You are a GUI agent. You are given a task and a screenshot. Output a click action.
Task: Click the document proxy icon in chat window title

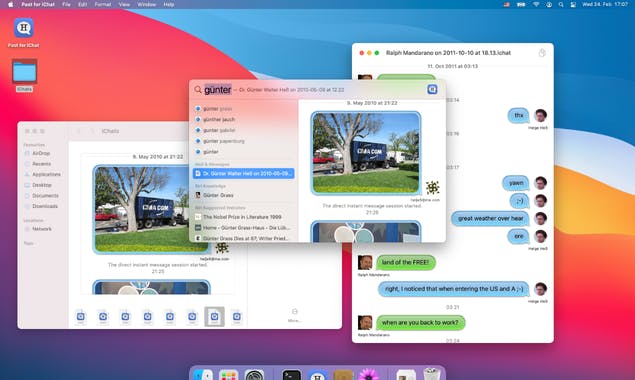pos(542,53)
